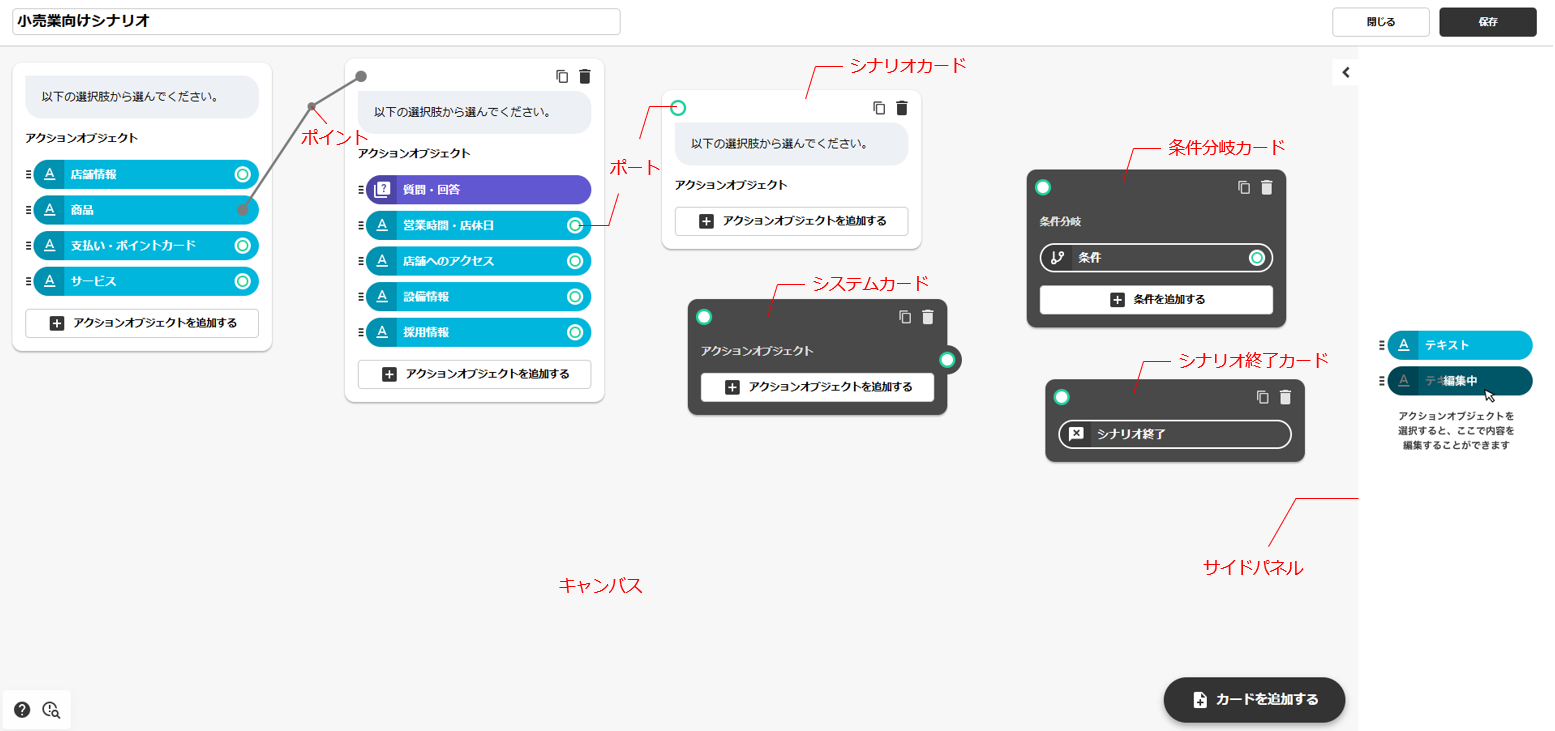This screenshot has width=1555, height=731.
Task: Click the output port on 店舗情報
Action: coord(242,174)
